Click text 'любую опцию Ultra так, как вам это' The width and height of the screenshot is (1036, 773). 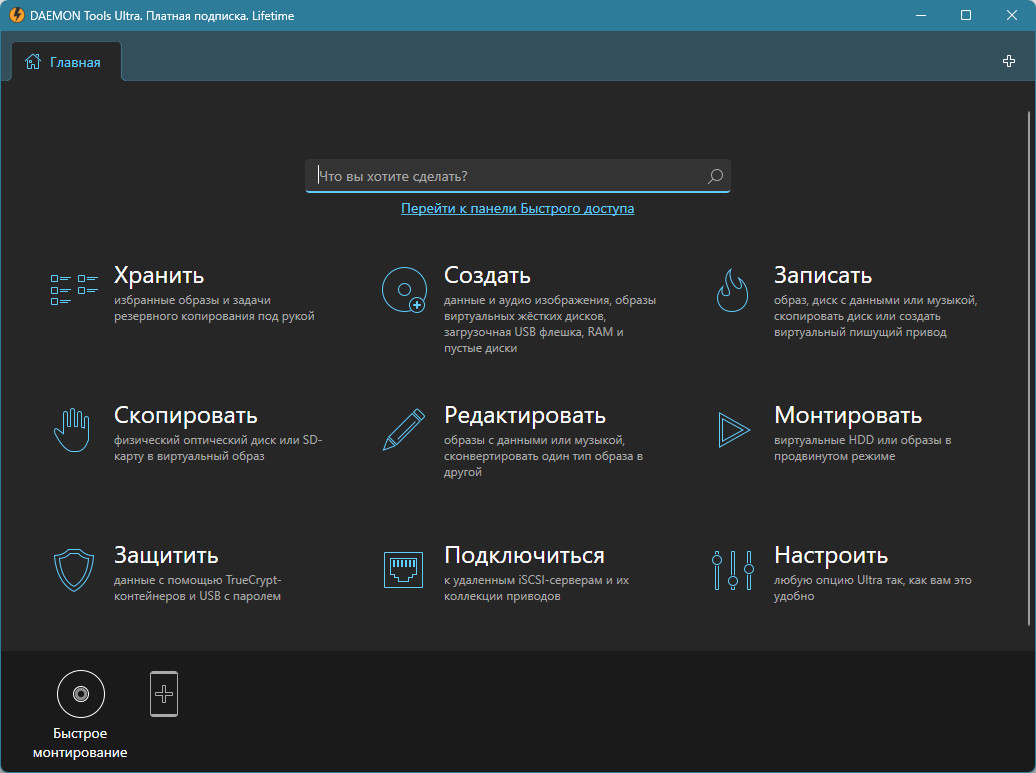point(872,580)
